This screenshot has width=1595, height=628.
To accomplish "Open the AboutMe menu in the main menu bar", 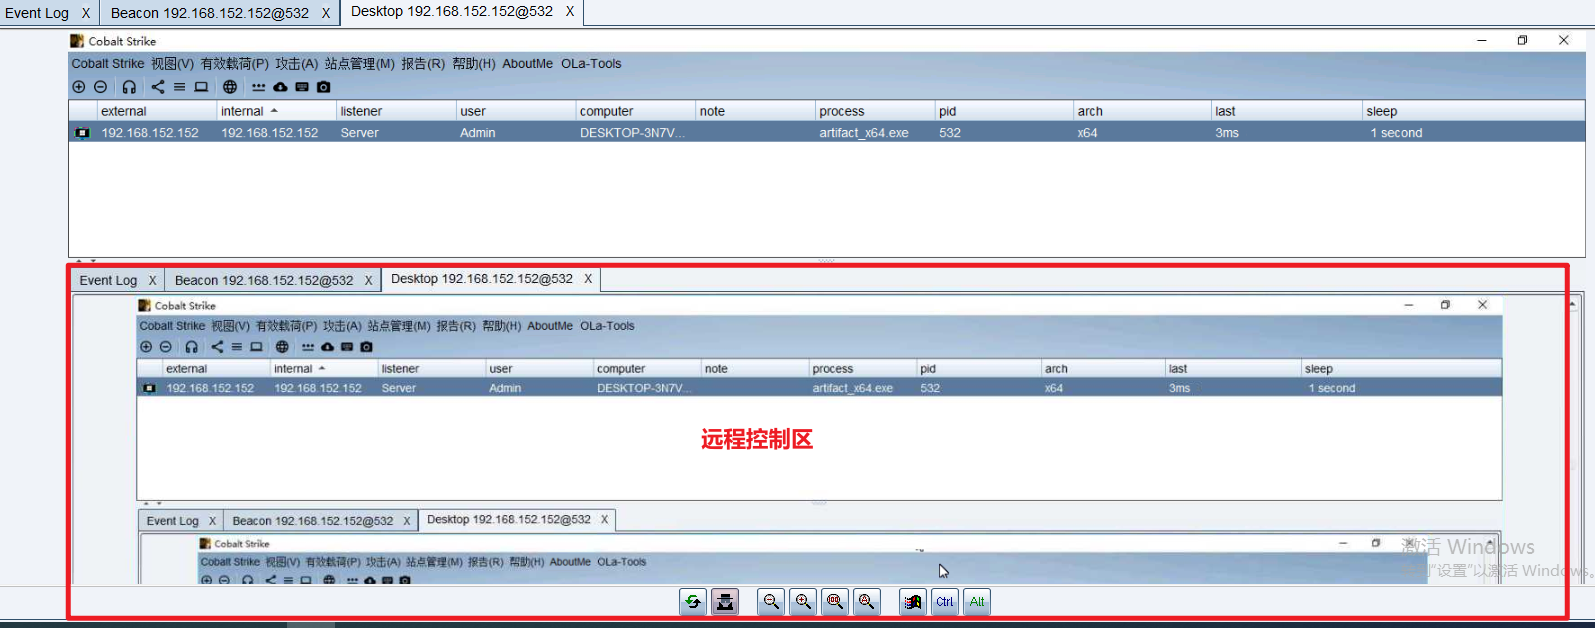I will (x=527, y=63).
